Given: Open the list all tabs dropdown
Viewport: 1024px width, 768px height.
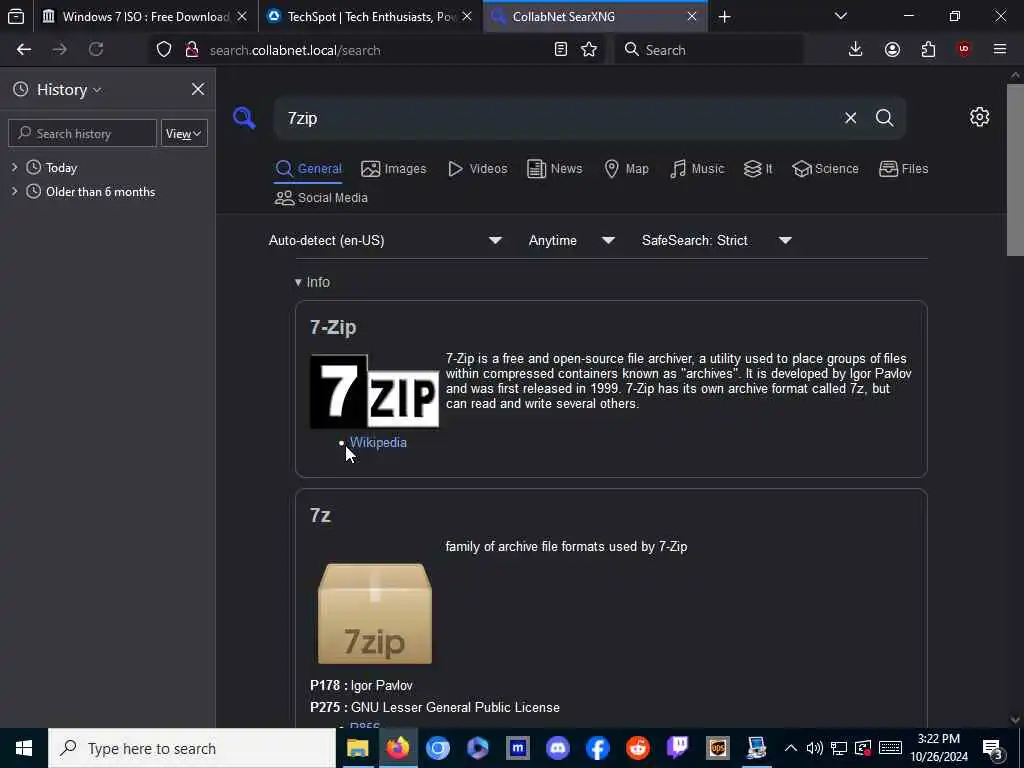Looking at the screenshot, I should (840, 16).
